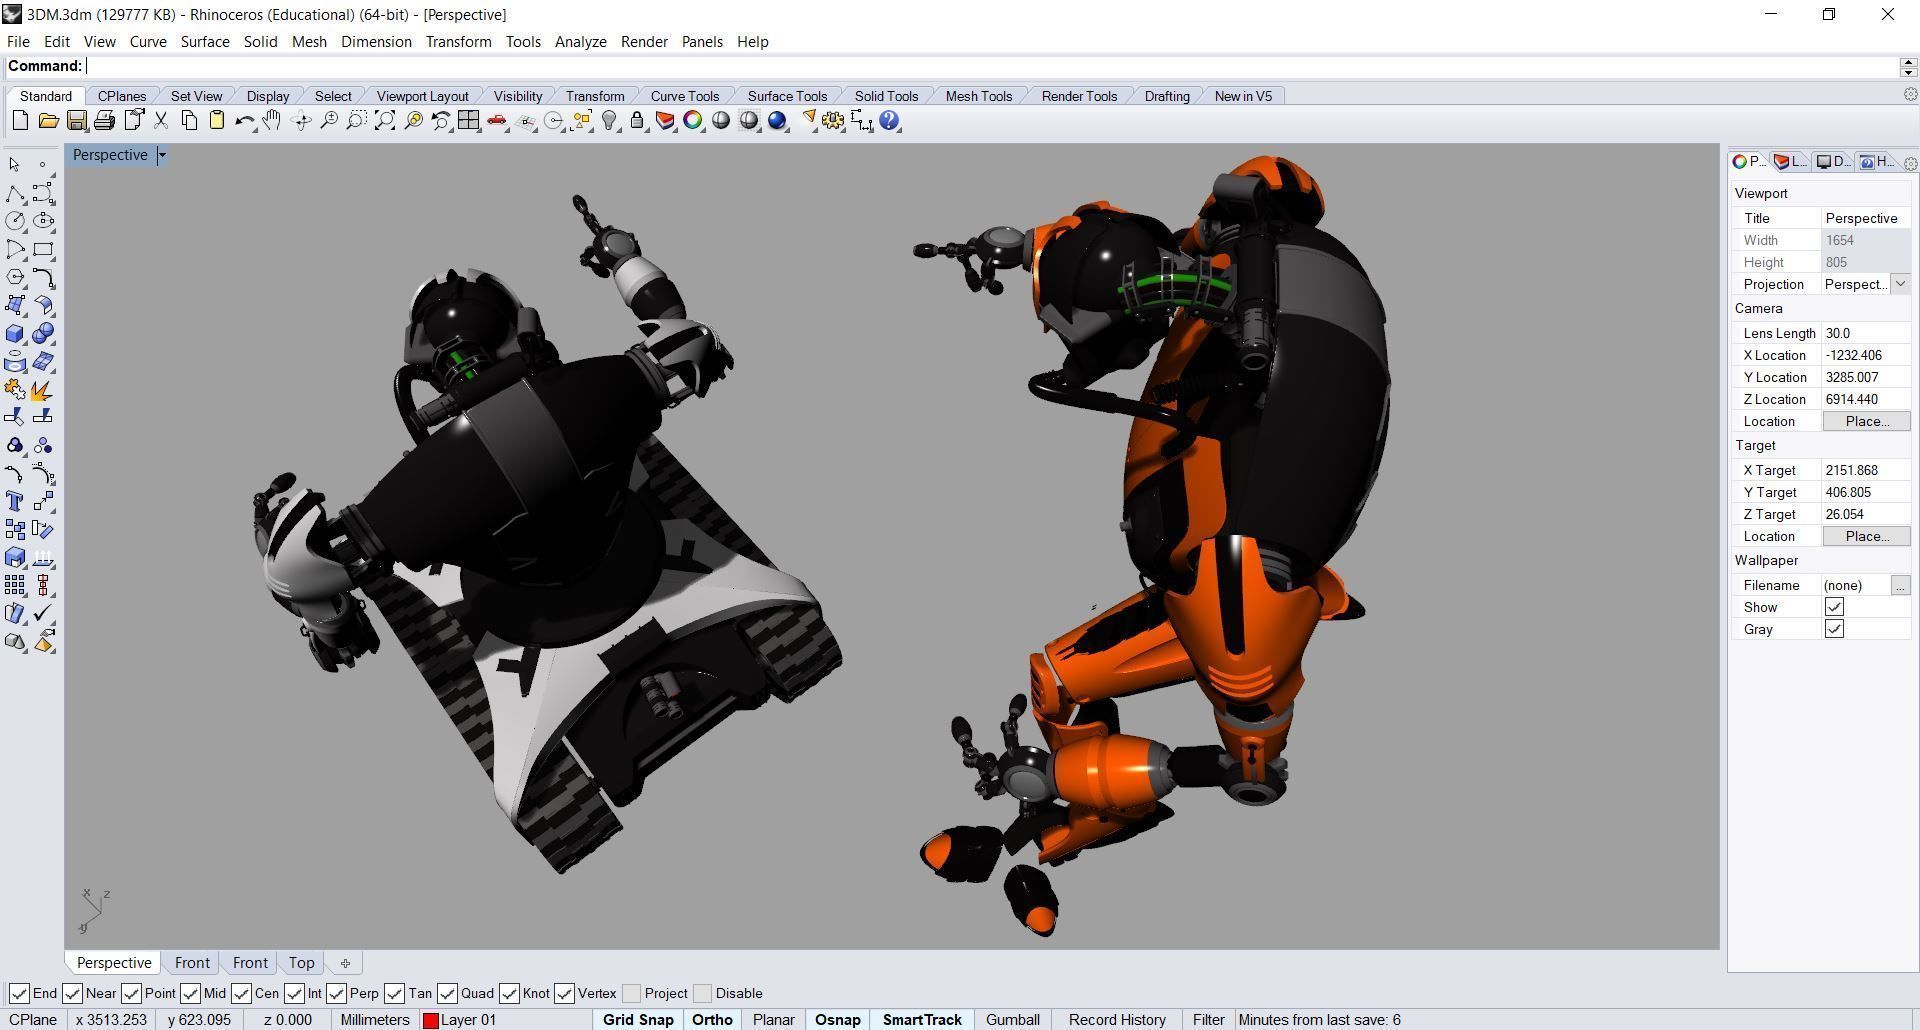Toggle the Near osnap checkbox
The image size is (1920, 1030).
tap(72, 993)
